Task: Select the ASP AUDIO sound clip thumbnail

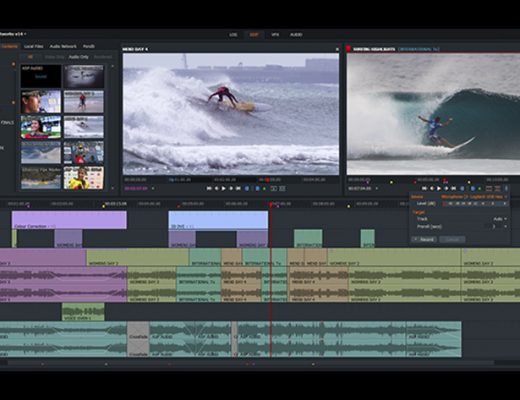Action: click(41, 76)
